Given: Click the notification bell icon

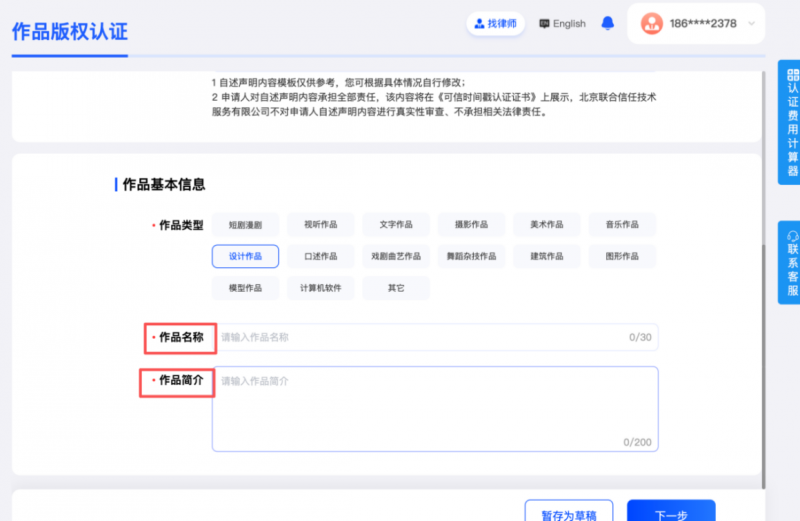Looking at the screenshot, I should click(x=608, y=24).
